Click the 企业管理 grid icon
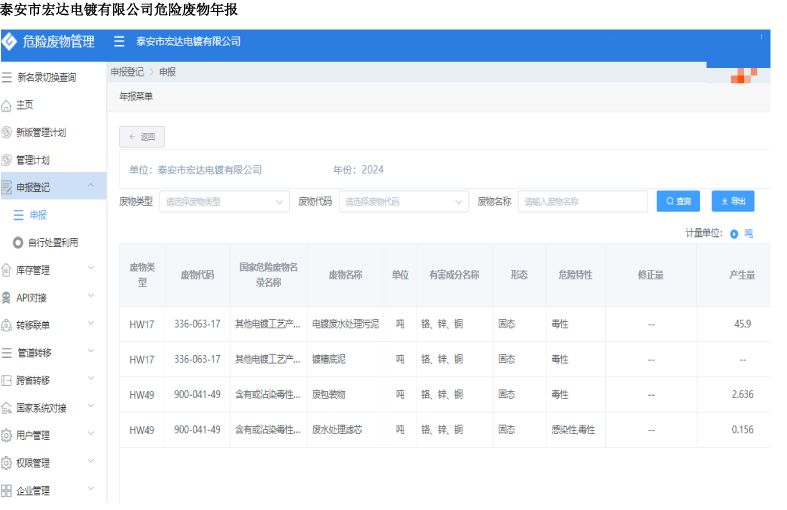787x510 pixels. tap(7, 491)
